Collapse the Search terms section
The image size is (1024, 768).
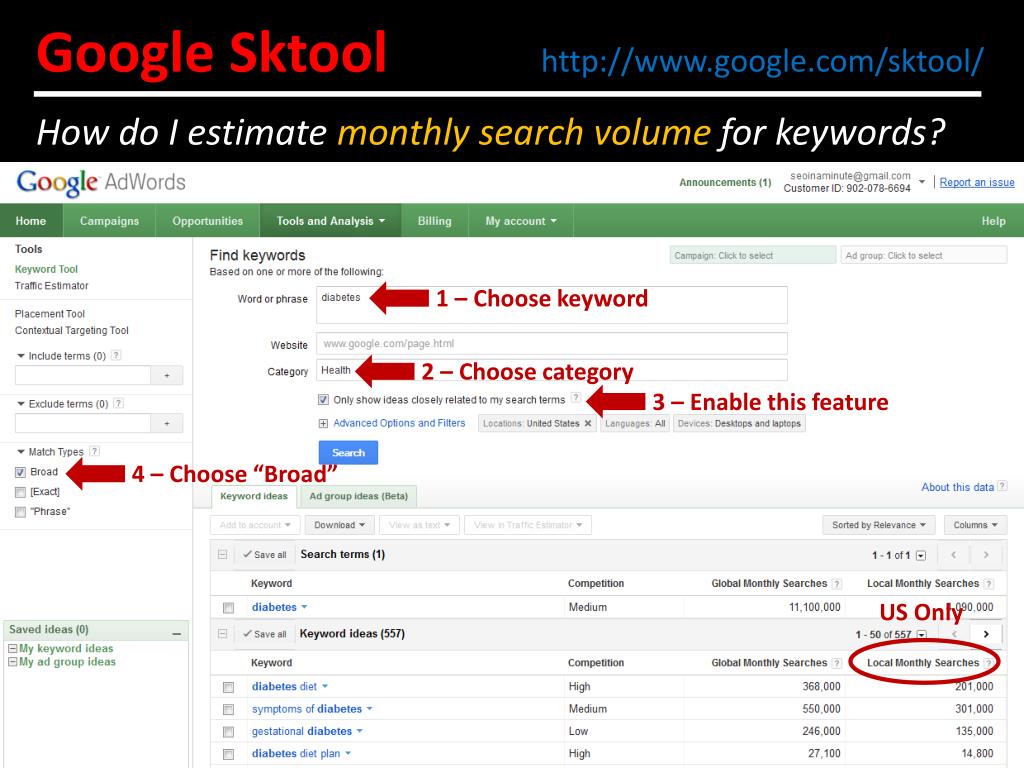point(223,554)
